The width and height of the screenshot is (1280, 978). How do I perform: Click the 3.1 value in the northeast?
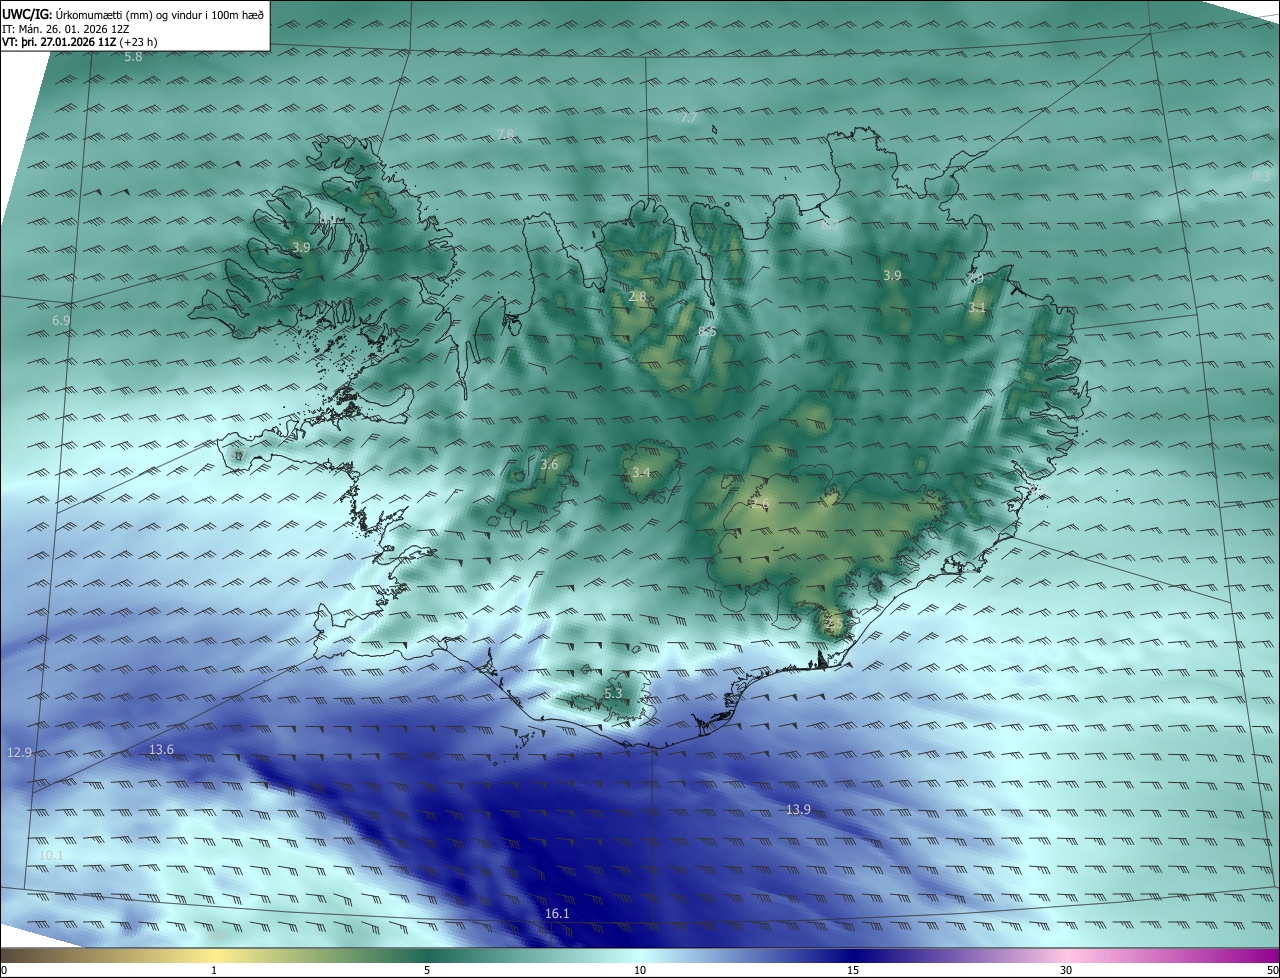point(977,309)
